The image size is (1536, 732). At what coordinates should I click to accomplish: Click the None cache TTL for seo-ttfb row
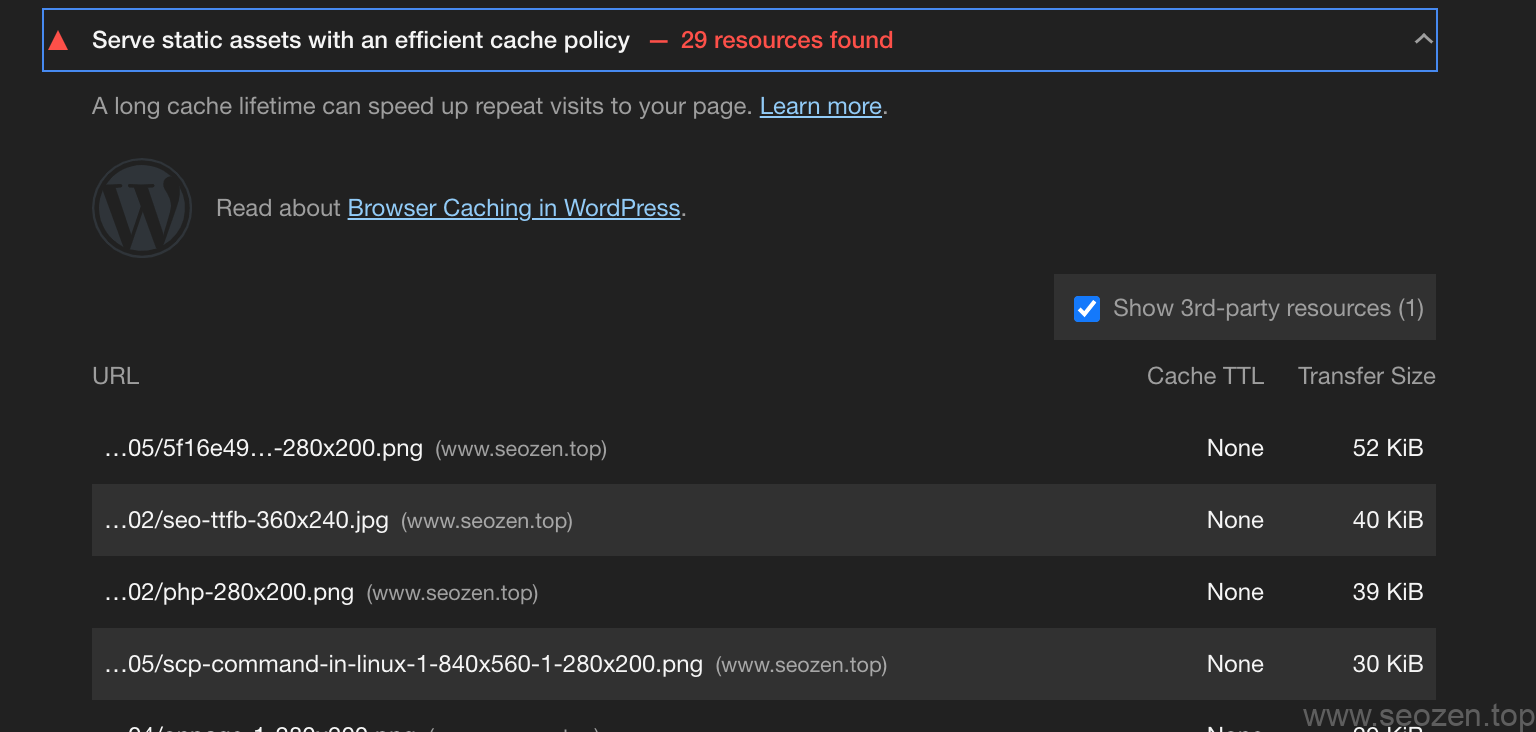(x=1235, y=520)
